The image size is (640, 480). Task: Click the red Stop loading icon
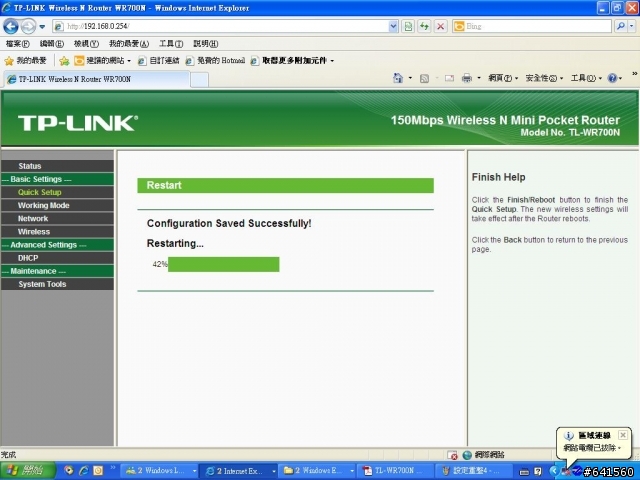[x=440, y=27]
